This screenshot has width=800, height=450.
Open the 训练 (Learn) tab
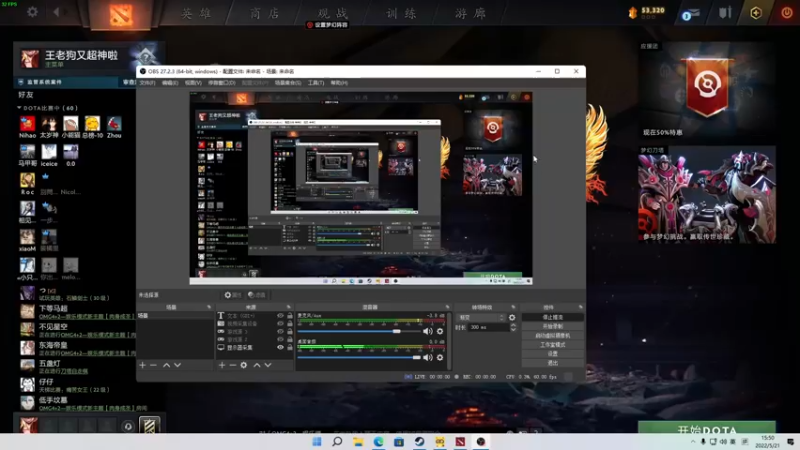coord(401,13)
